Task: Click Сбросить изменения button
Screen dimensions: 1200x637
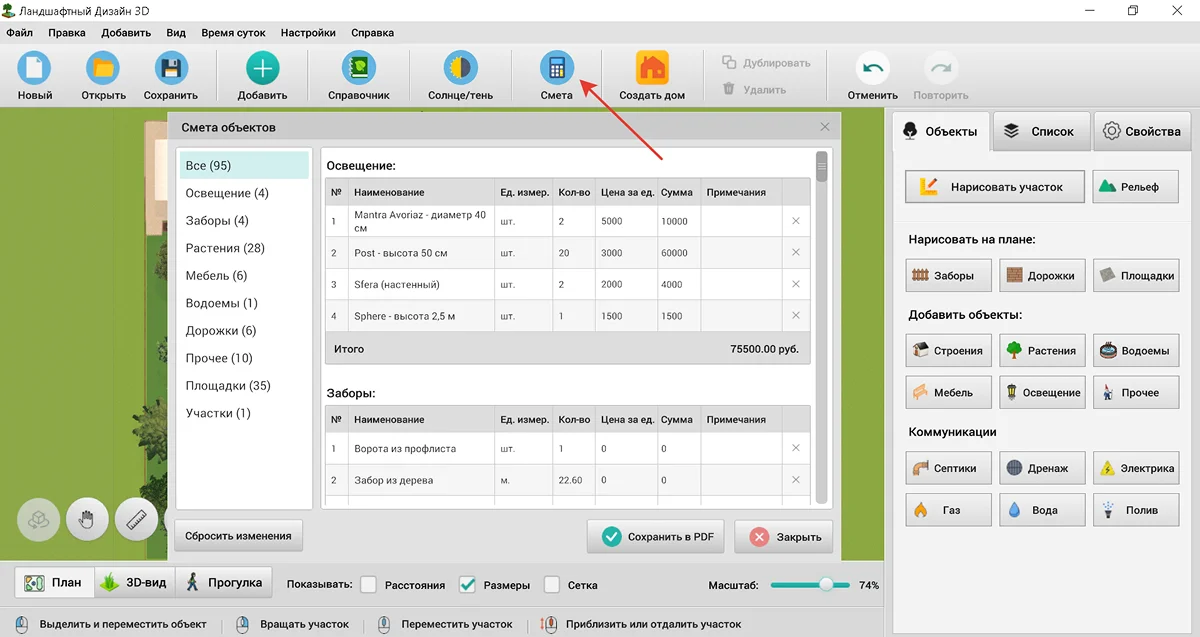Action: [x=238, y=535]
